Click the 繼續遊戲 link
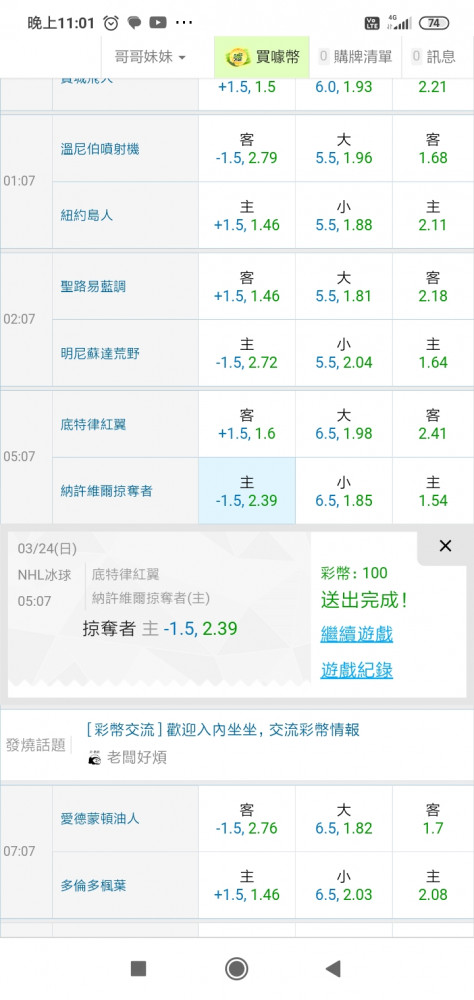The height and width of the screenshot is (1000, 474). (357, 635)
